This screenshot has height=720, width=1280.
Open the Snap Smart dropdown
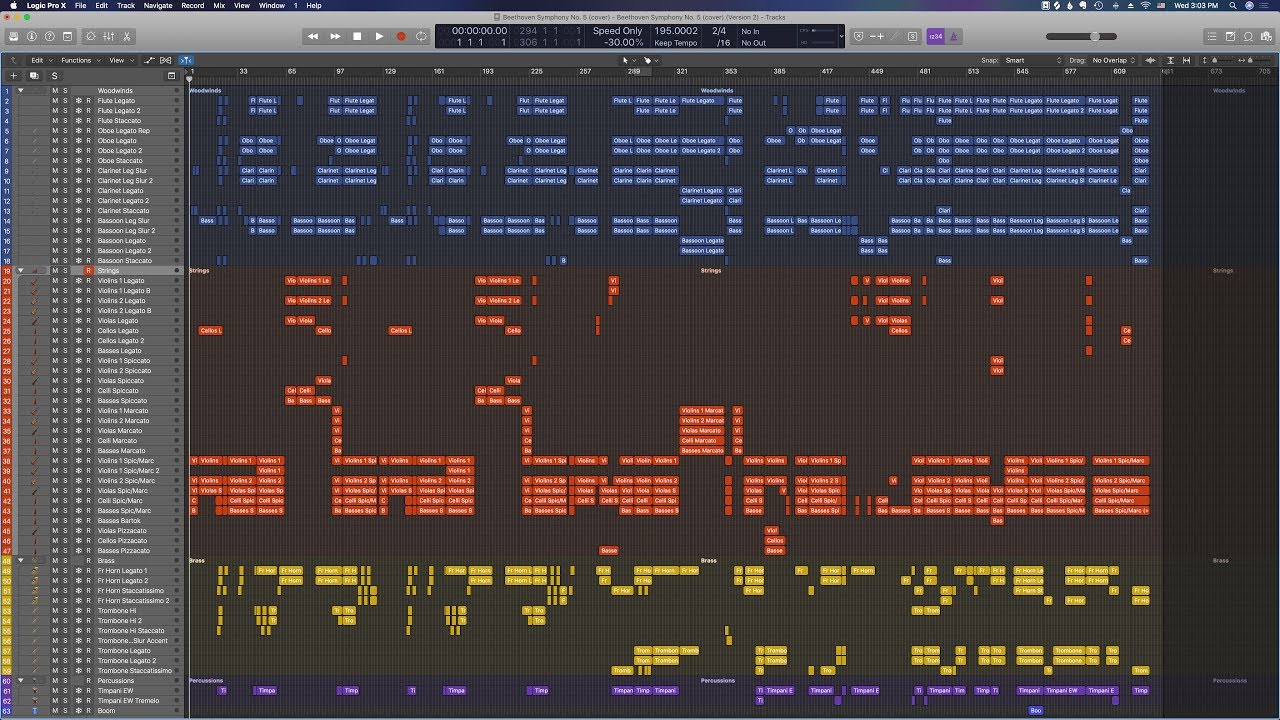tap(1033, 60)
